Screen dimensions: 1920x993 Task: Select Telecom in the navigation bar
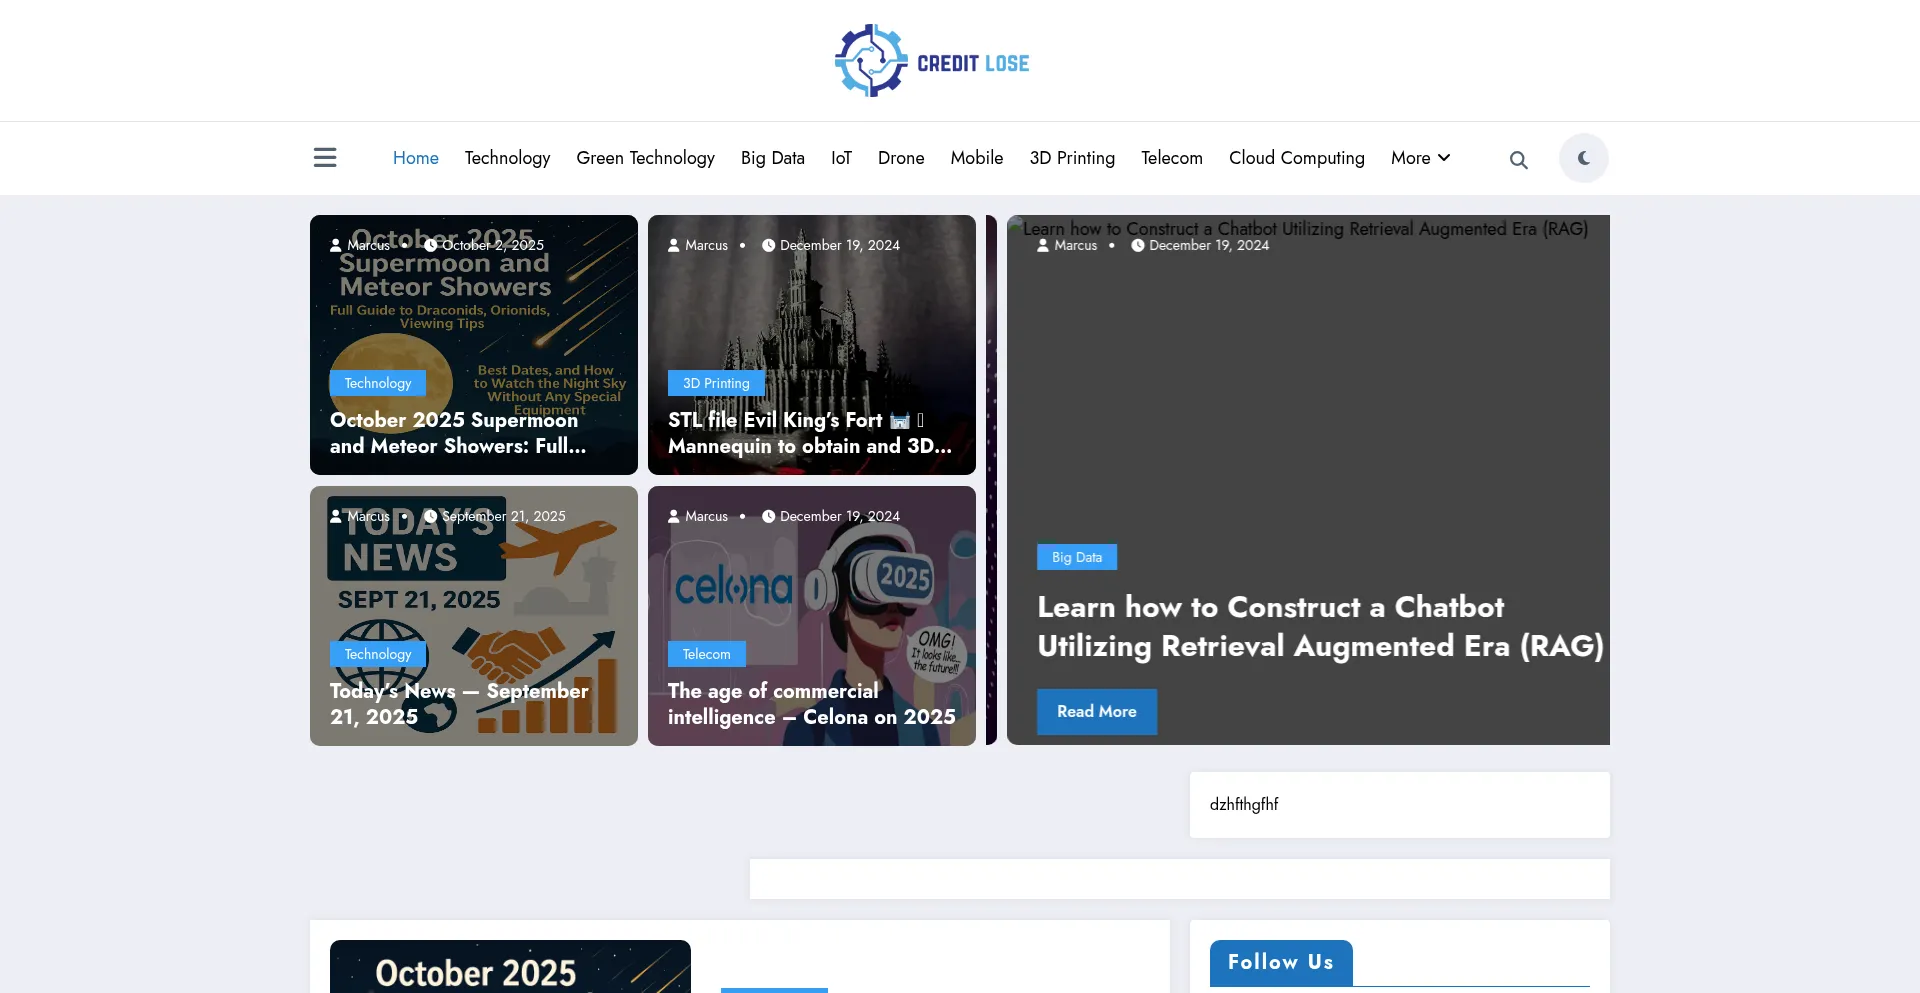coord(1172,158)
